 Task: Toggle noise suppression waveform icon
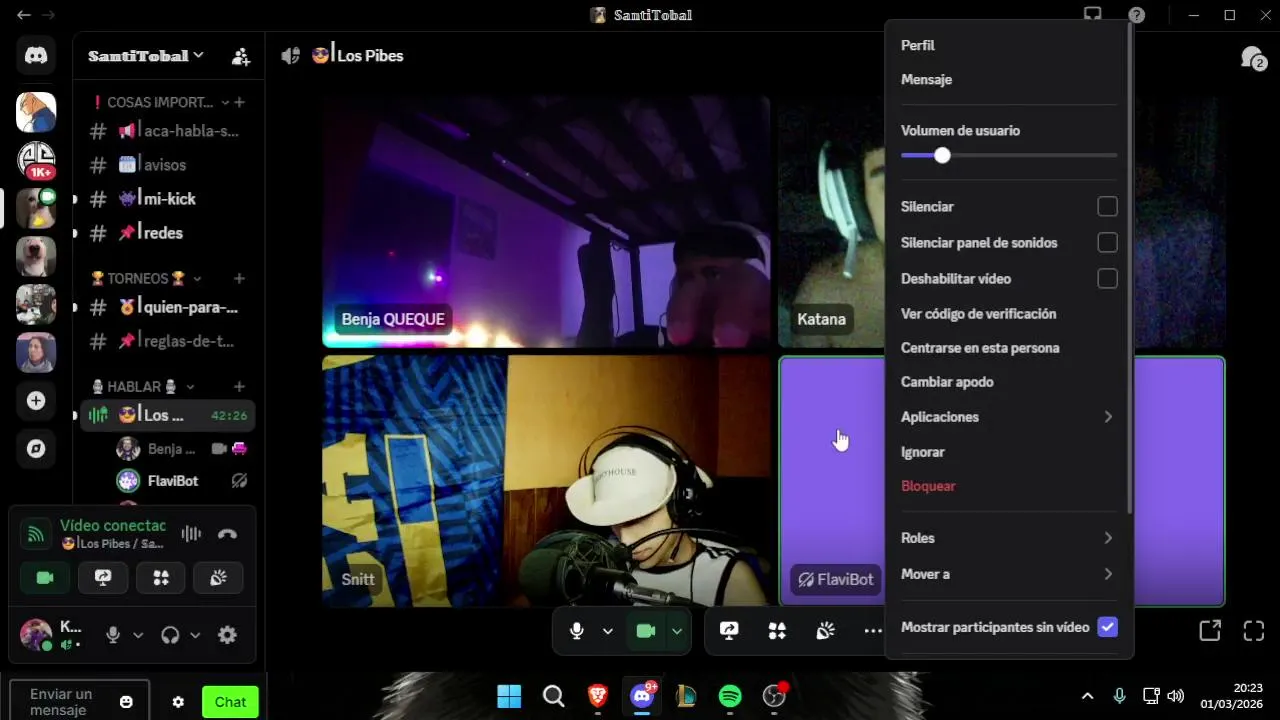191,534
